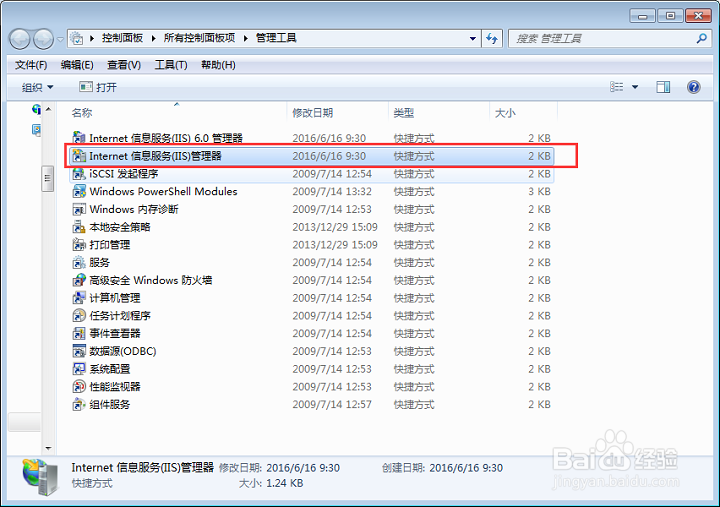Click 2009/7/14 12:57 date of 组件服务

[332, 405]
